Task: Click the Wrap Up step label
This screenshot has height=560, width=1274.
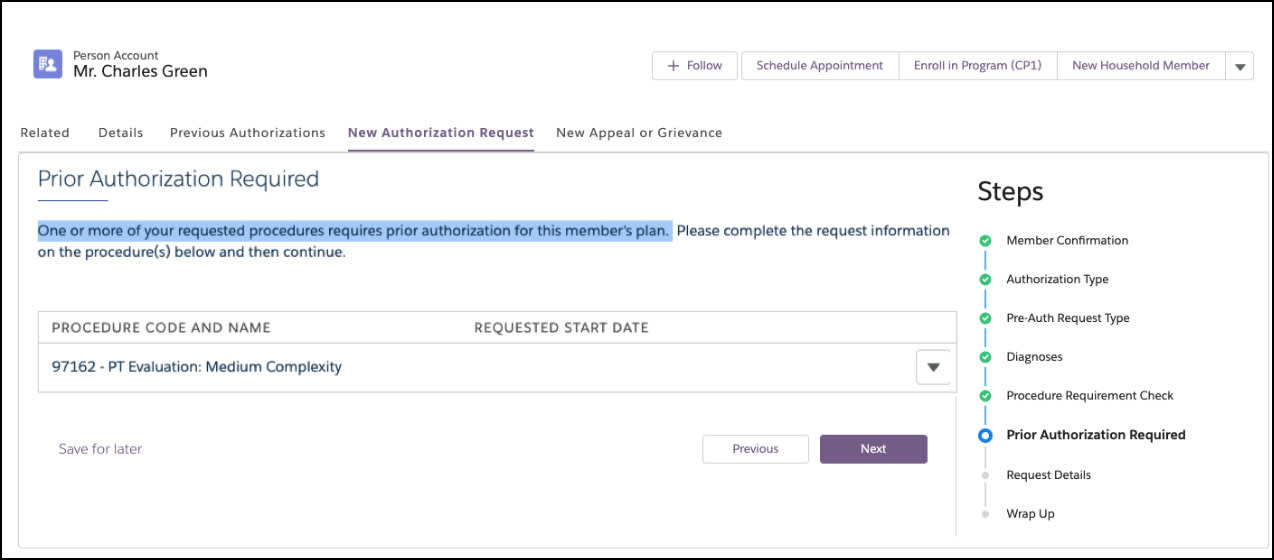Action: (x=1030, y=514)
